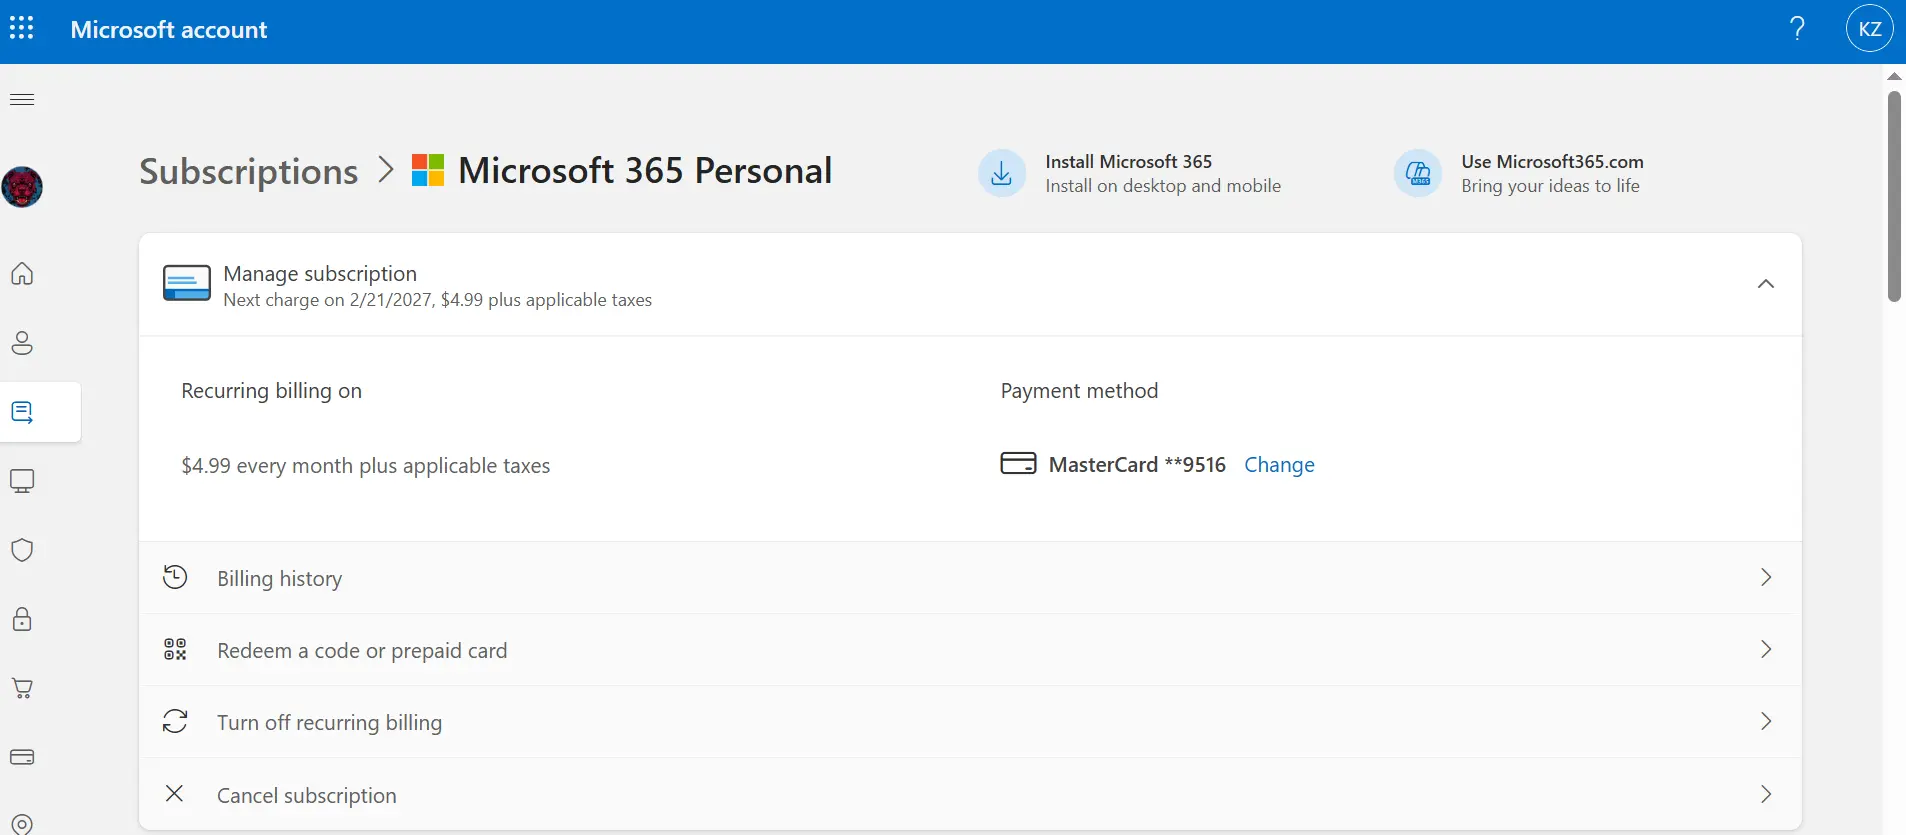This screenshot has width=1906, height=835.
Task: Click '$4.99 every month plus applicable taxes'
Action: pos(366,466)
